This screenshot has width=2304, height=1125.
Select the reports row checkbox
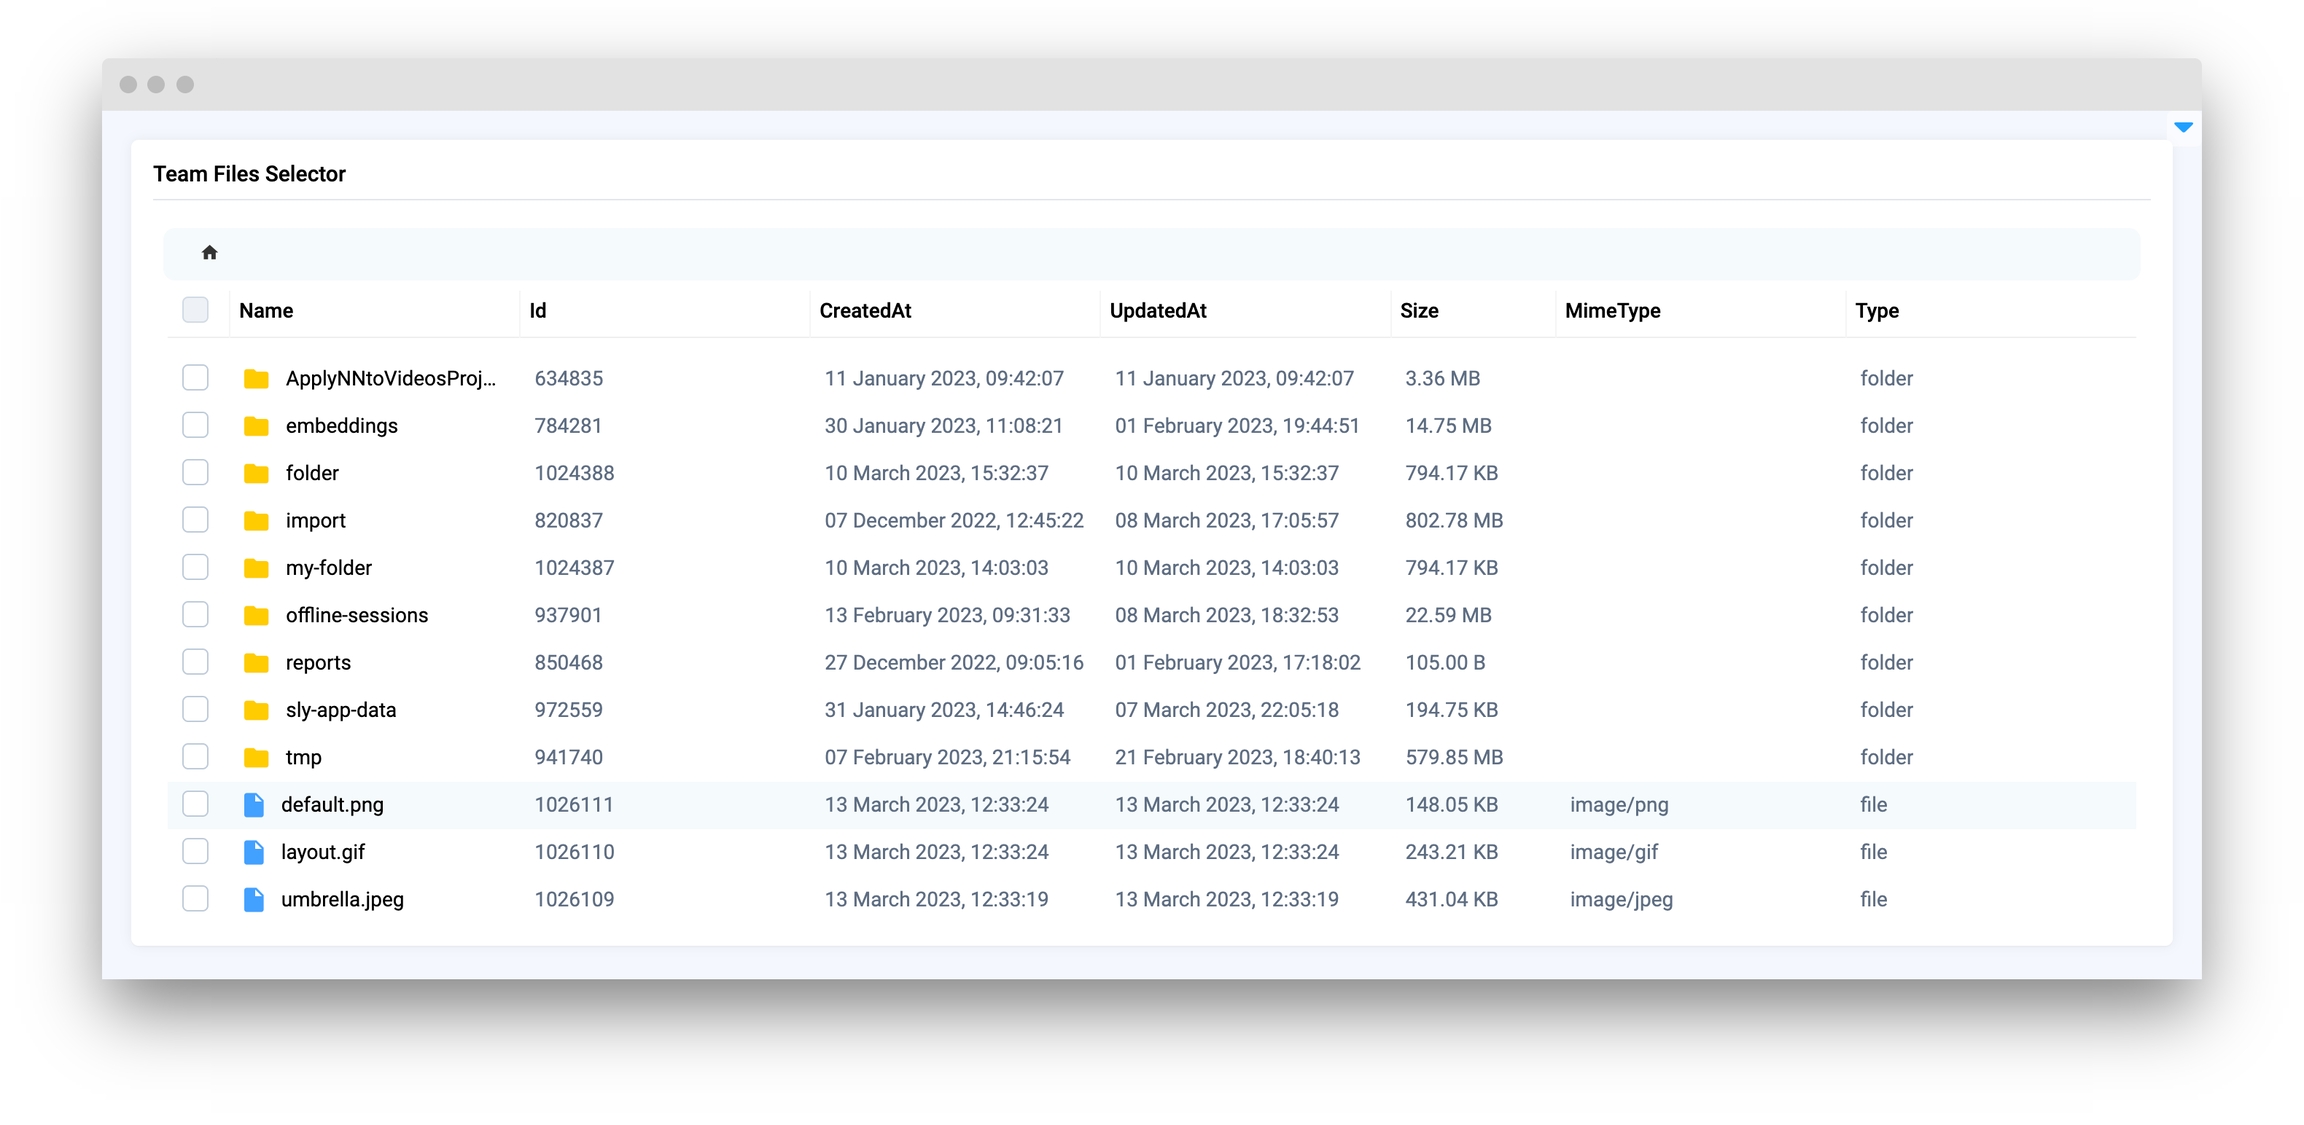point(195,662)
